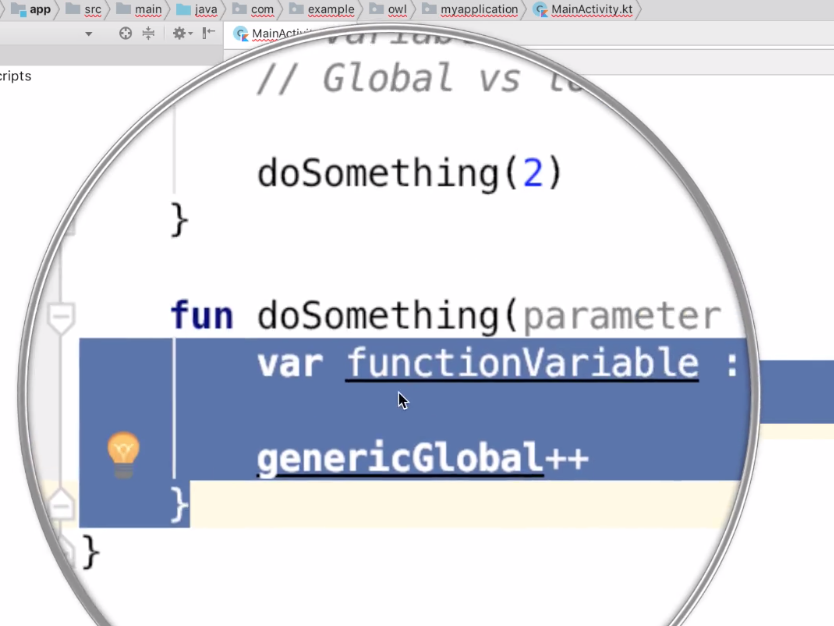Select the myapplication breadcrumb
The height and width of the screenshot is (626, 834).
pos(470,9)
